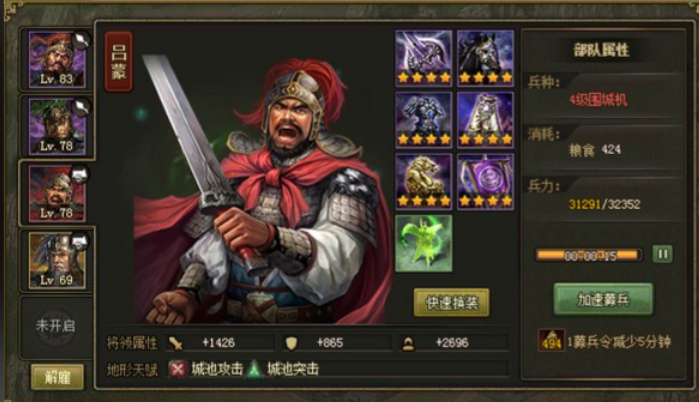699x402 pixels.
Task: Click the 快速换装 quick equip button
Action: 451,303
